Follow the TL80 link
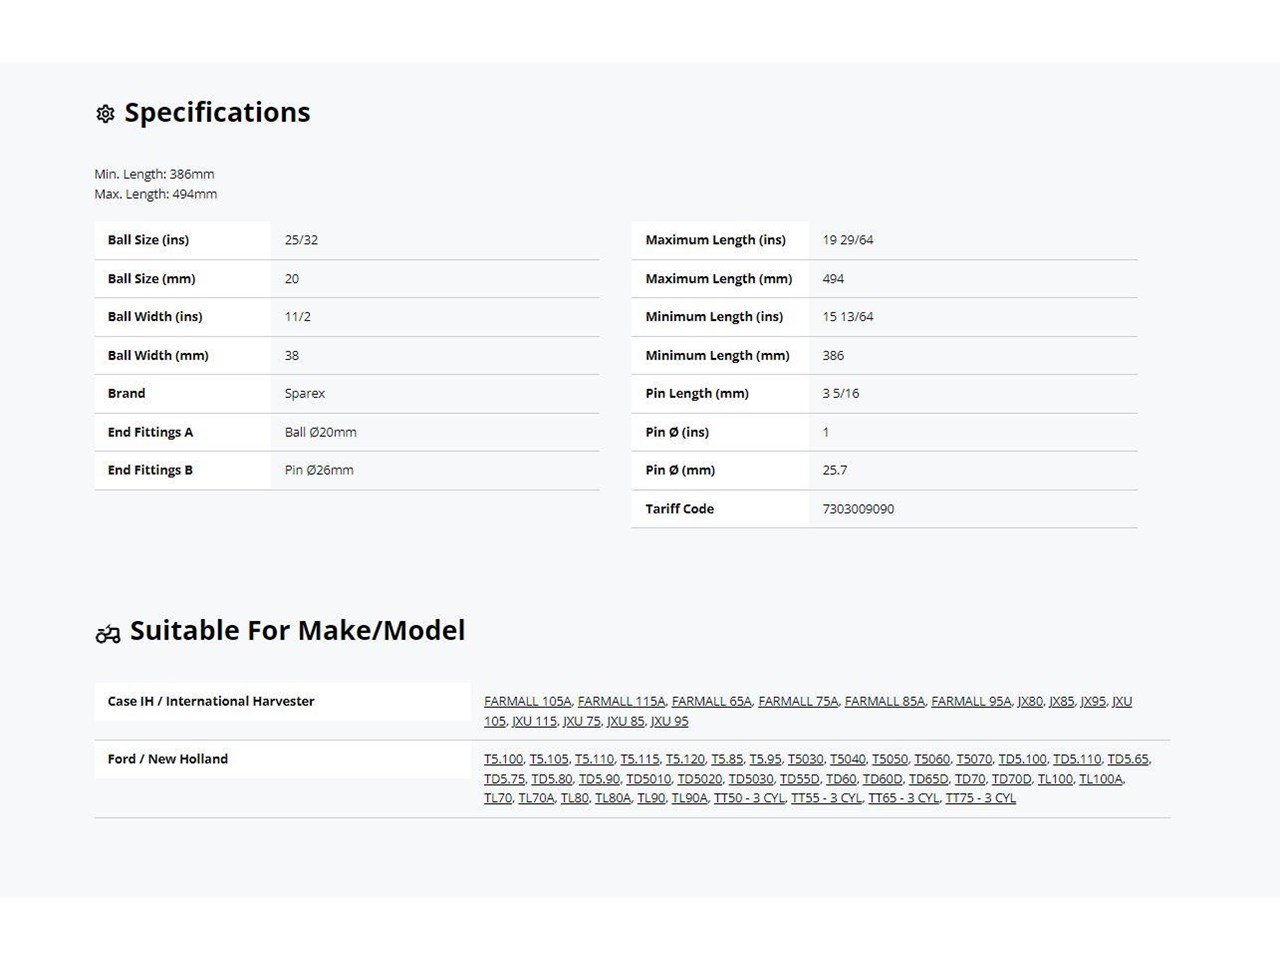Viewport: 1280px width, 960px height. click(575, 798)
